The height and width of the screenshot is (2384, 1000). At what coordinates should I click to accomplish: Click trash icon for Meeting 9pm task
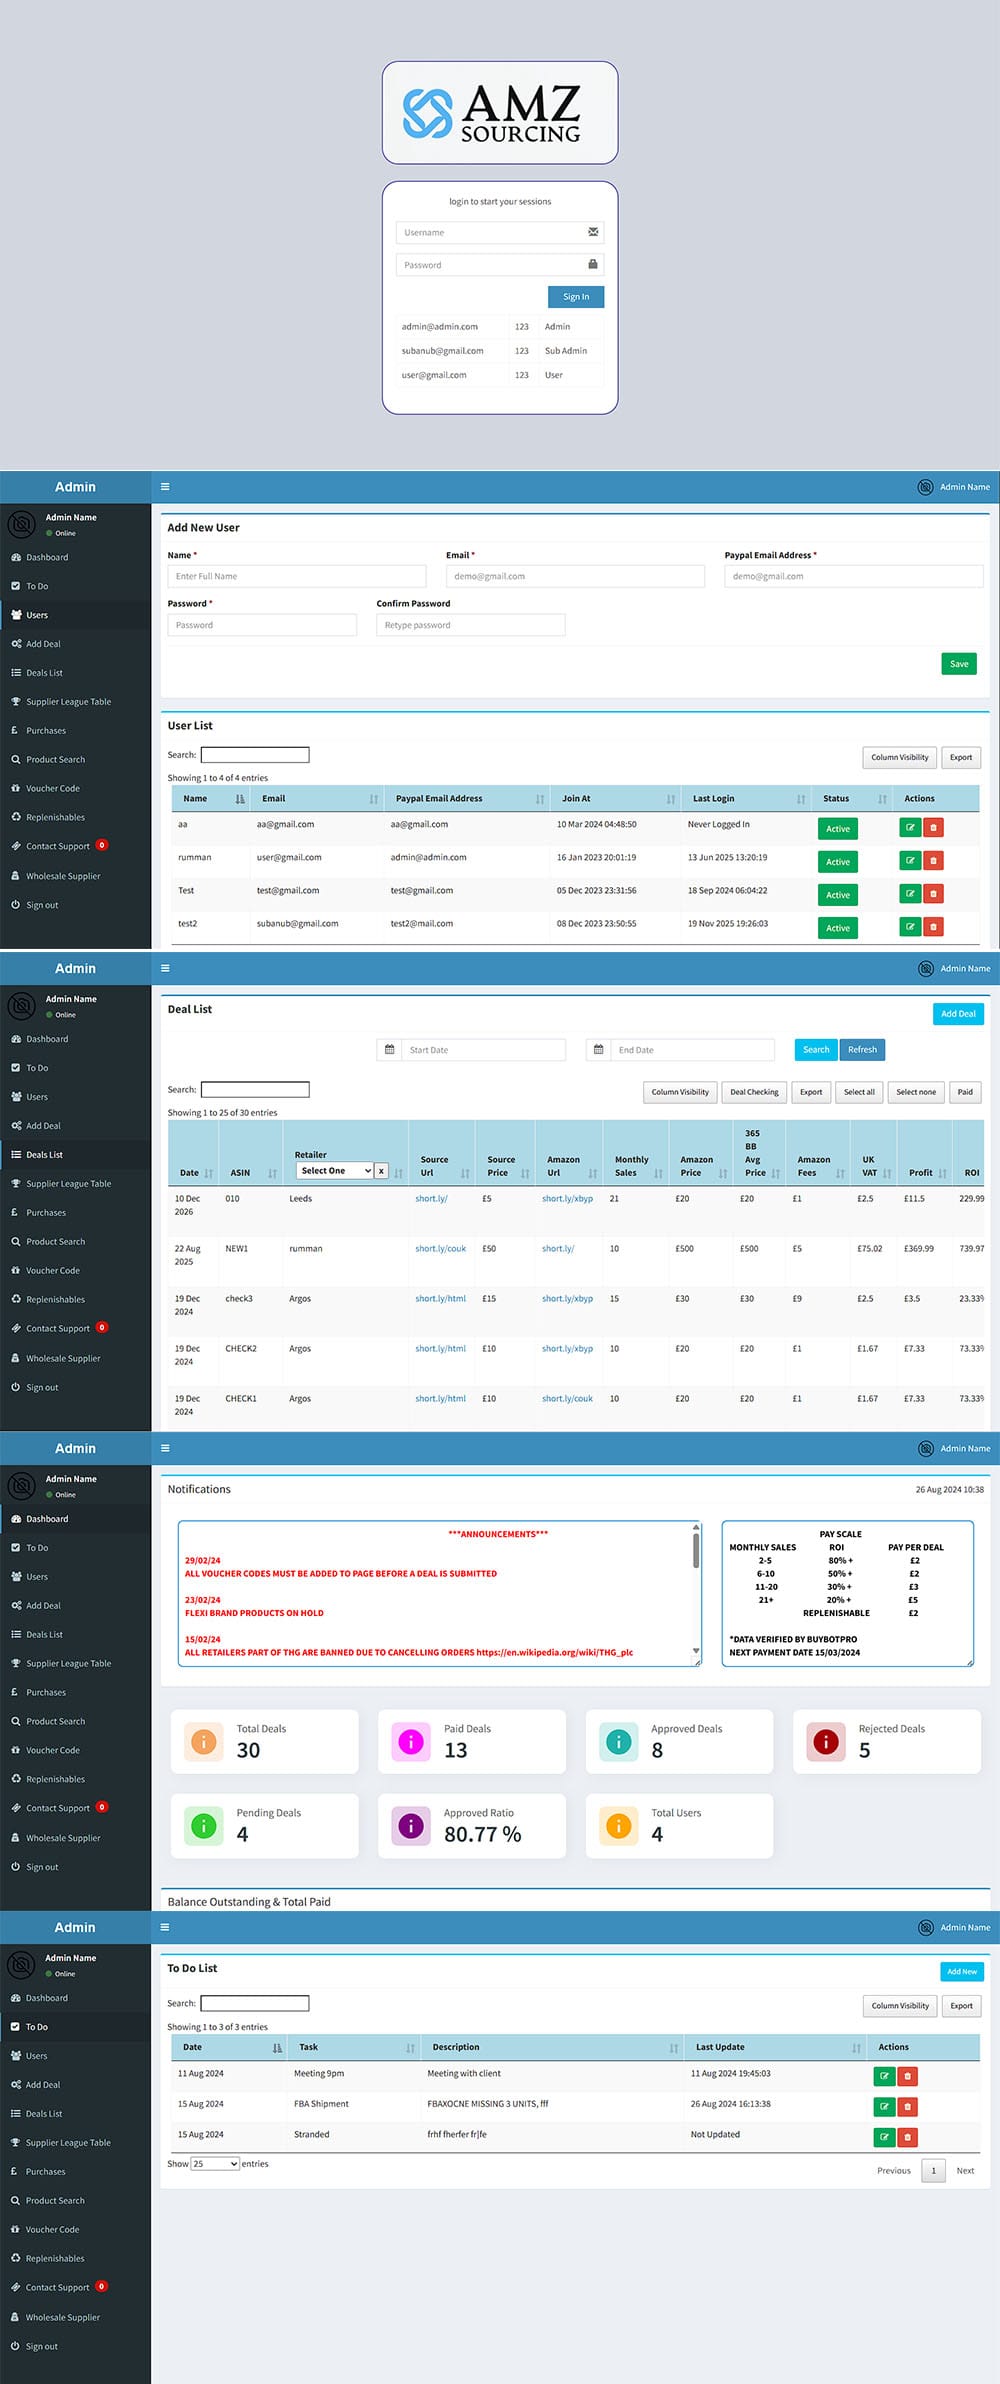pyautogui.click(x=908, y=2077)
